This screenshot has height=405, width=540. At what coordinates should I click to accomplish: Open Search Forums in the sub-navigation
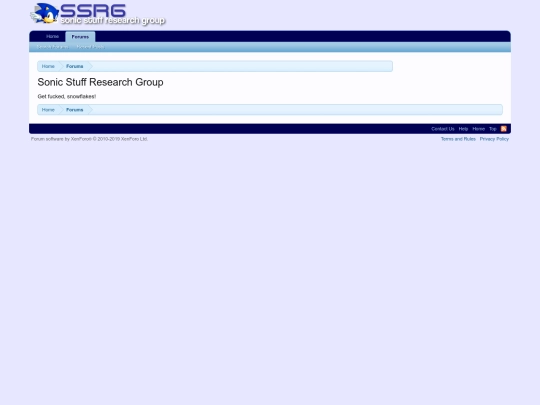pyautogui.click(x=53, y=47)
